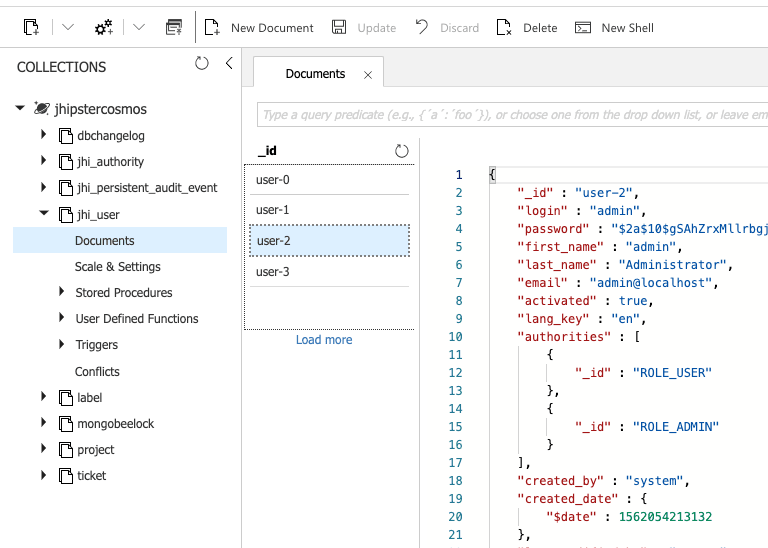The height and width of the screenshot is (548, 768).
Task: Click the Triggers label
Action: point(96,345)
